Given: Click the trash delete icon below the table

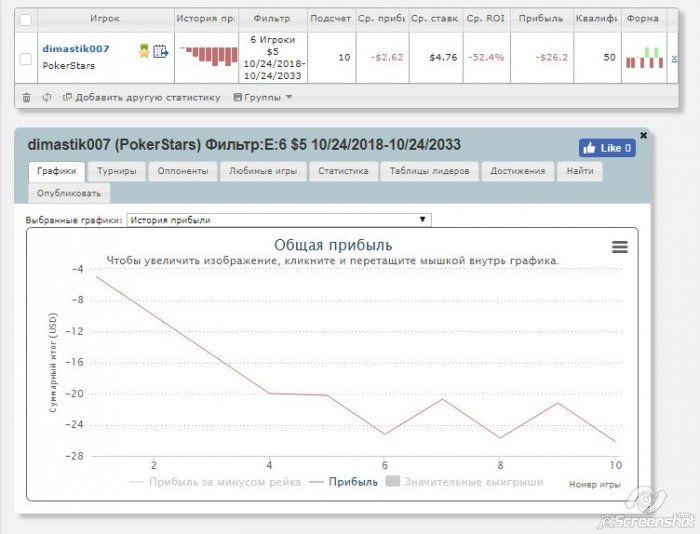Looking at the screenshot, I should click(26, 97).
